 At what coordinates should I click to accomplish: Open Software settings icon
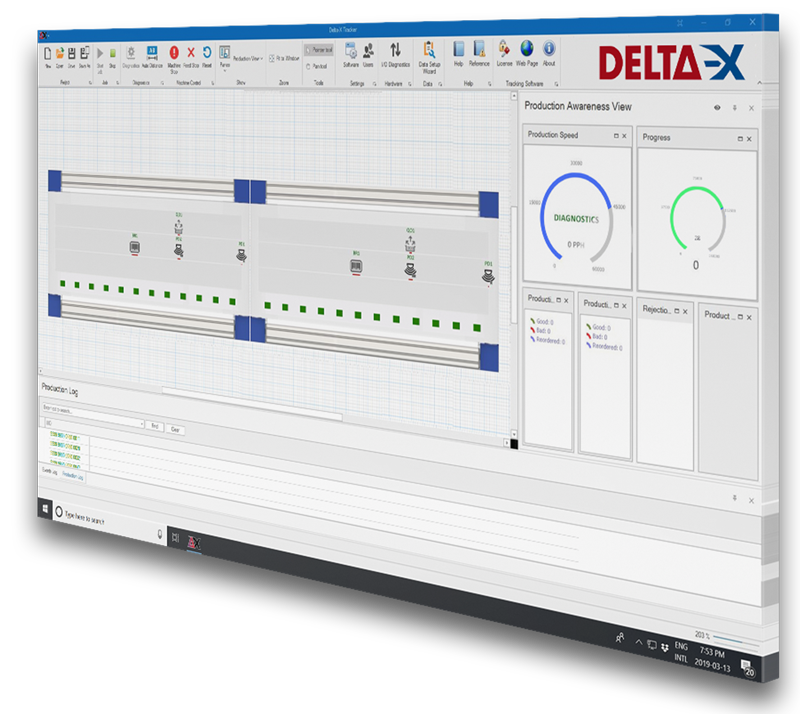pos(351,51)
